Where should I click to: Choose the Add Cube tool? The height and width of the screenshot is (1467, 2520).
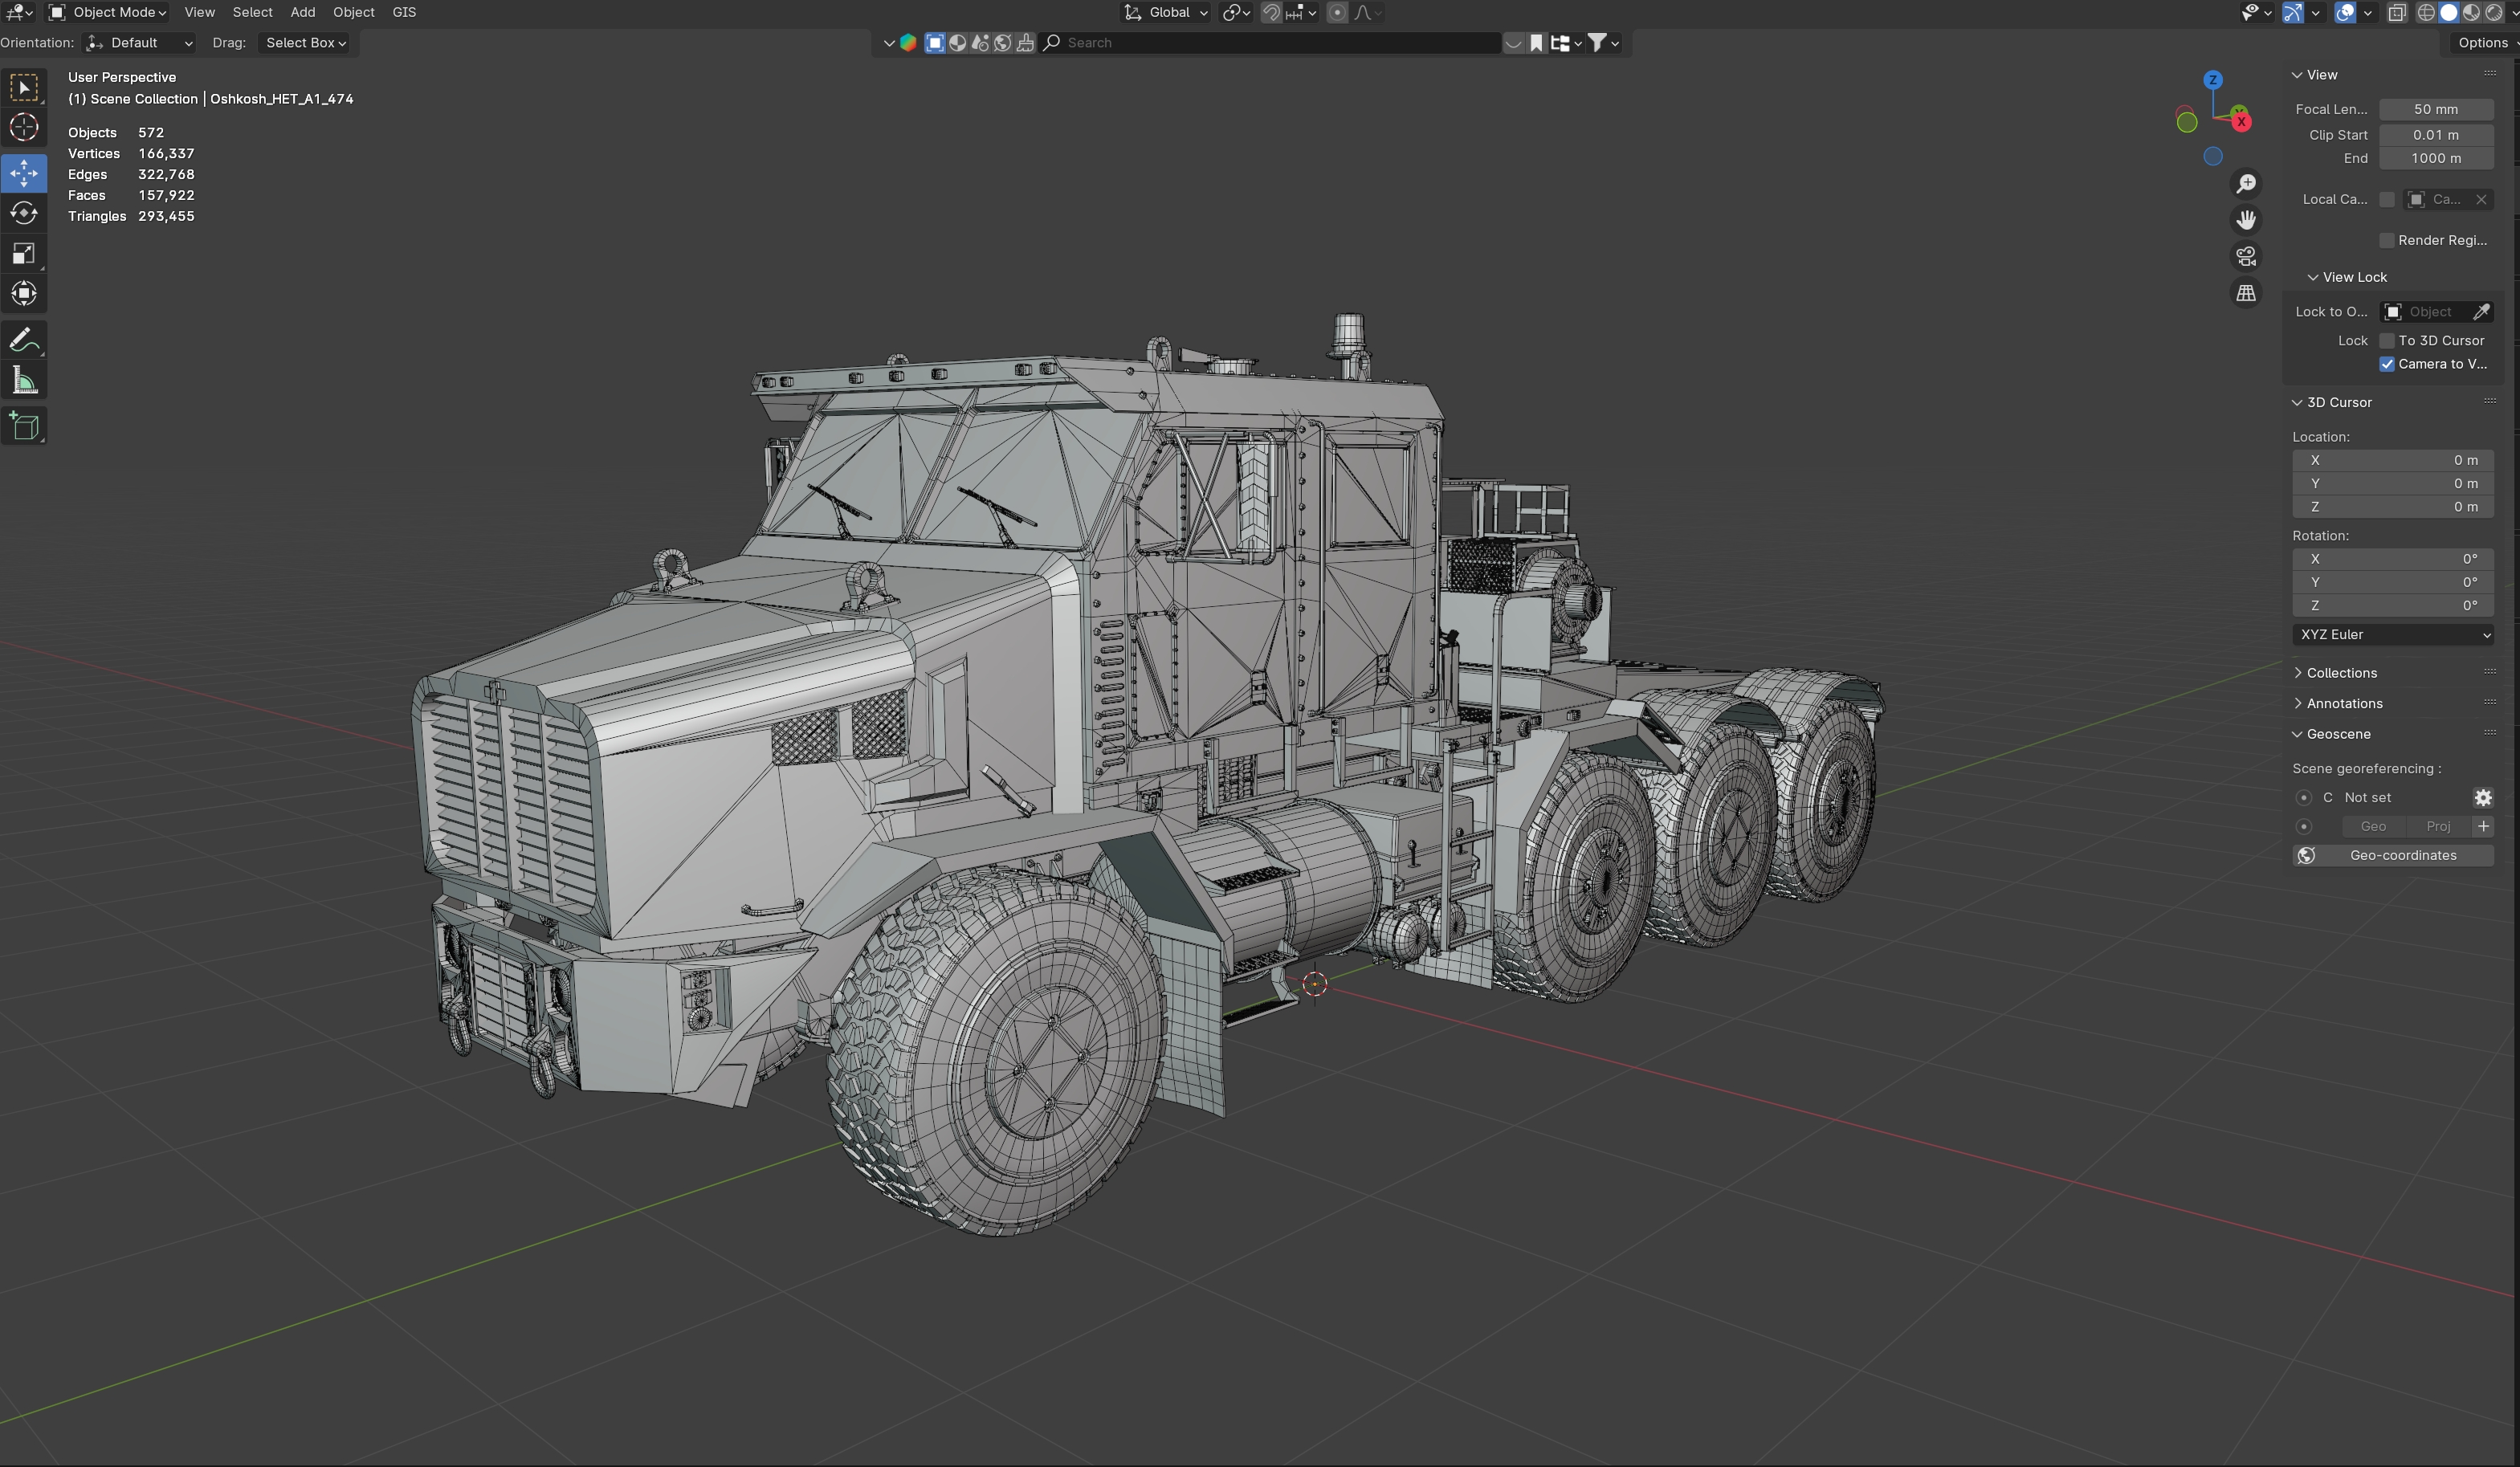pos(24,426)
